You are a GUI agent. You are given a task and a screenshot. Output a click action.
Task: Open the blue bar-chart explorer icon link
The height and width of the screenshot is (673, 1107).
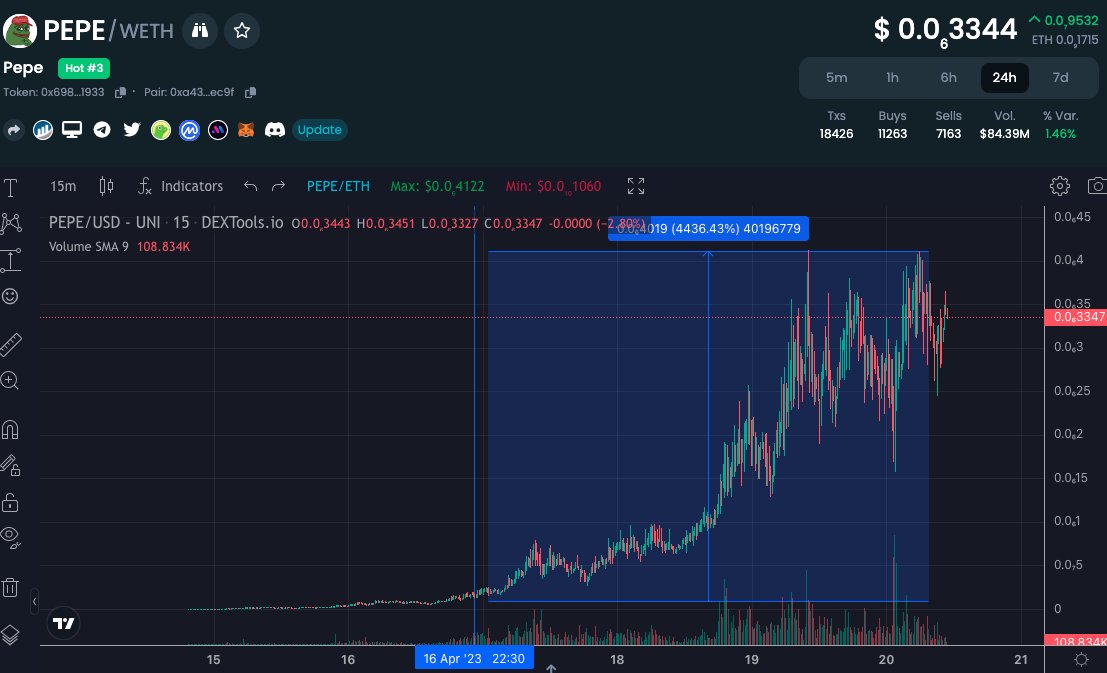pos(43,130)
